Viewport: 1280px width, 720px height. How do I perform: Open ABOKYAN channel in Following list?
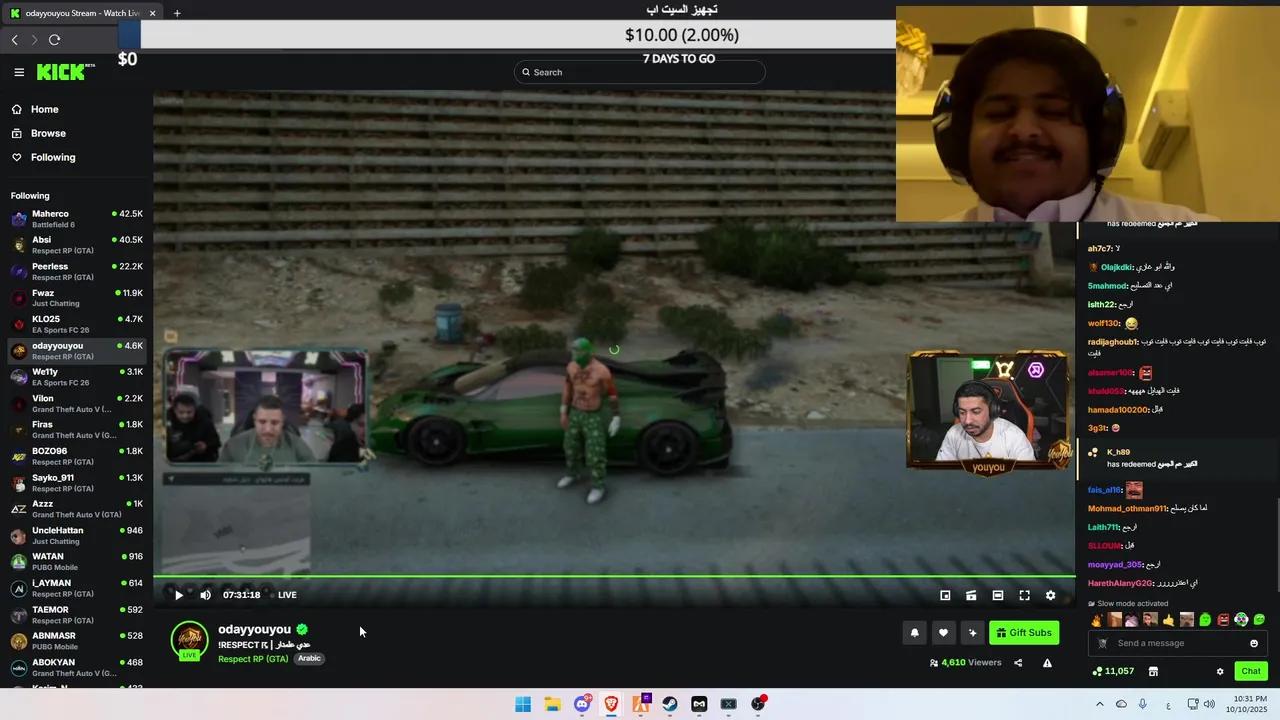click(77, 668)
